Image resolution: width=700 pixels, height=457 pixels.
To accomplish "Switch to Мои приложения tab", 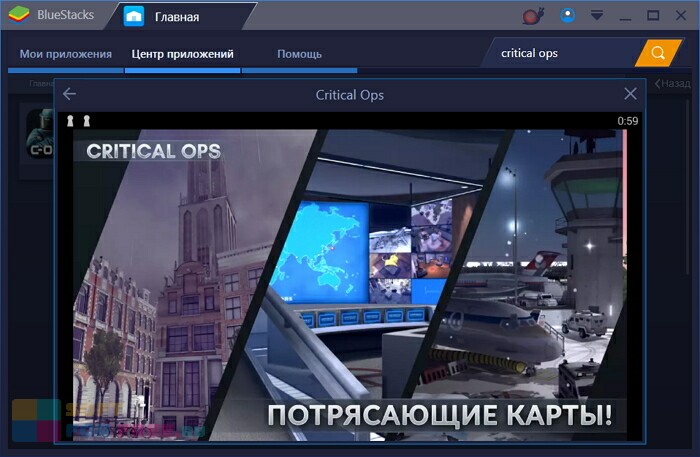I will tap(66, 54).
